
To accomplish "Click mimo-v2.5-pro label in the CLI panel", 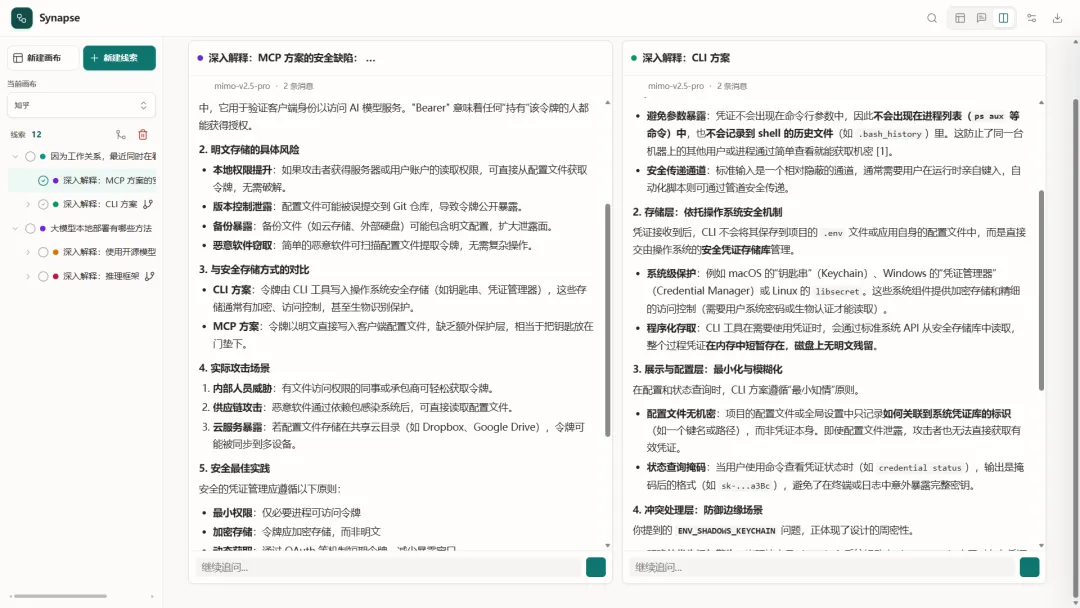I will (x=676, y=86).
